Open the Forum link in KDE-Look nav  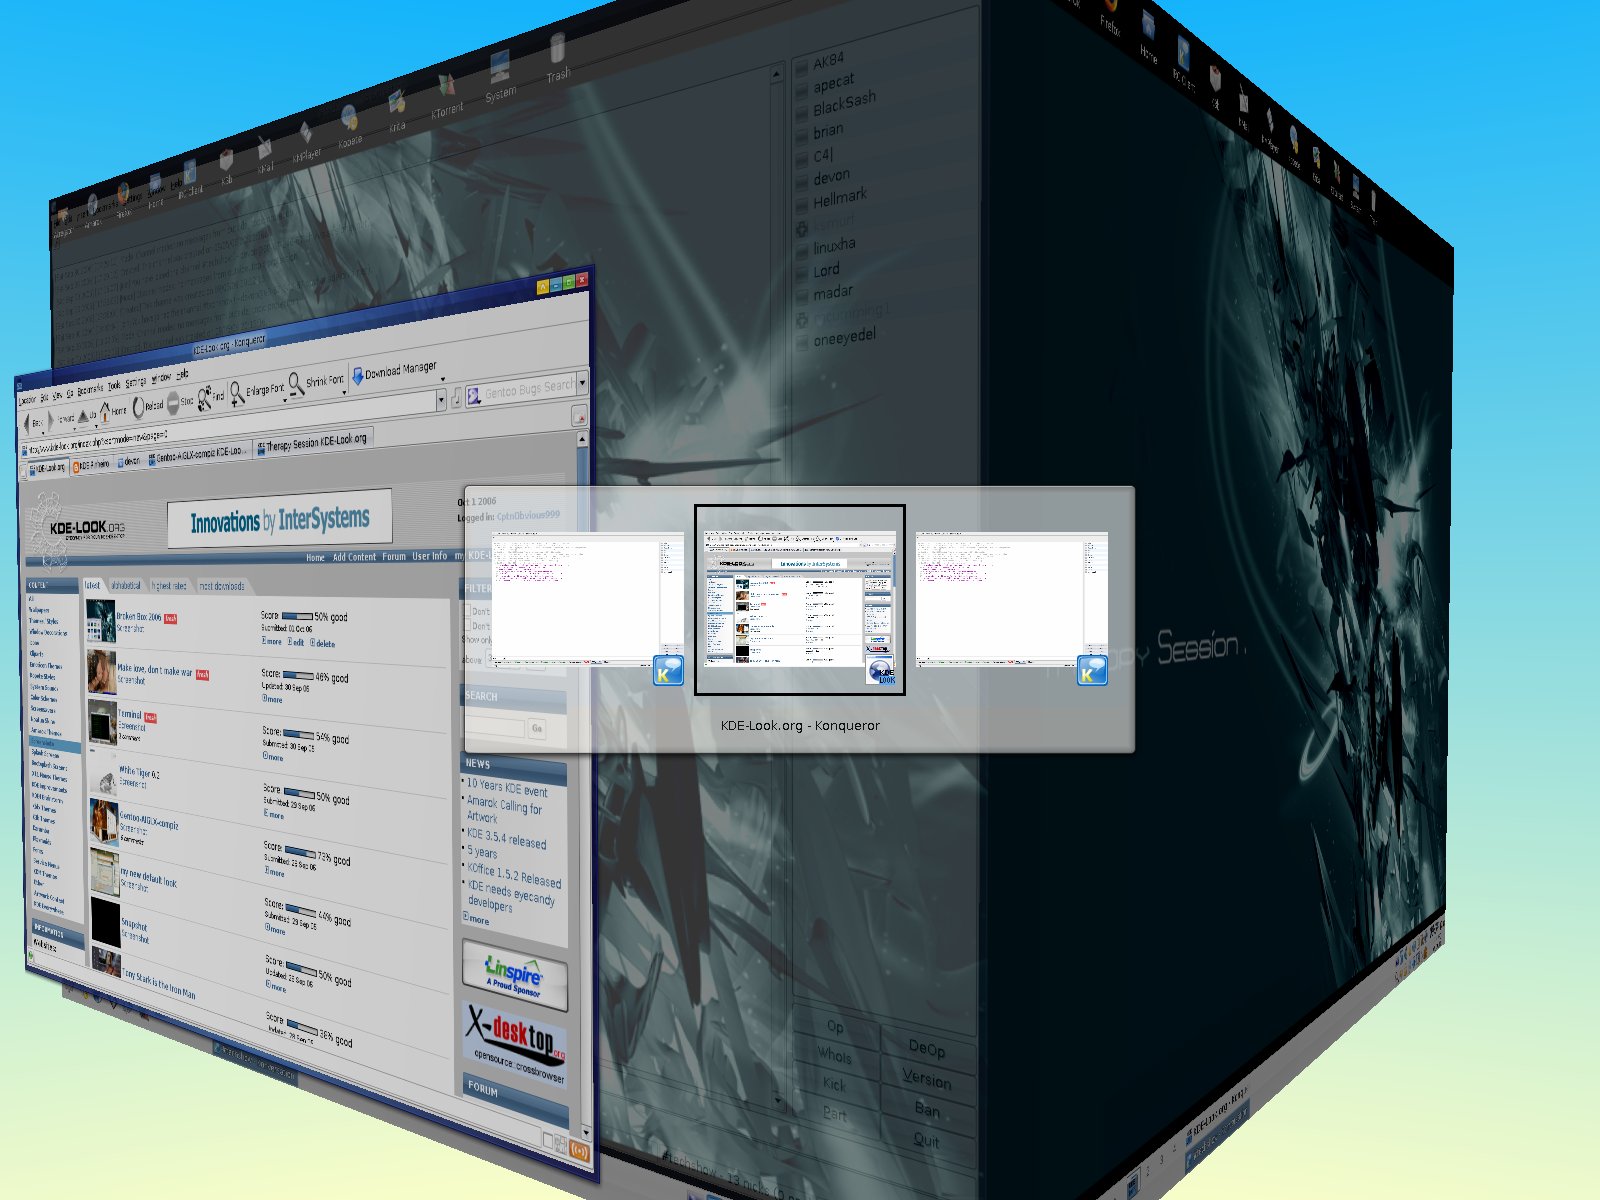394,557
